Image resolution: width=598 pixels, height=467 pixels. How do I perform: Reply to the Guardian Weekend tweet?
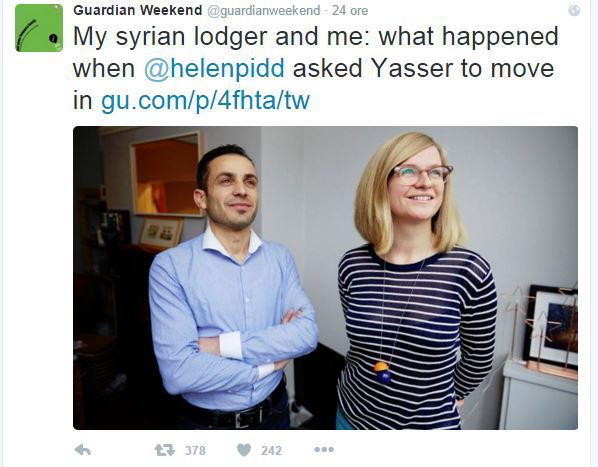[83, 450]
